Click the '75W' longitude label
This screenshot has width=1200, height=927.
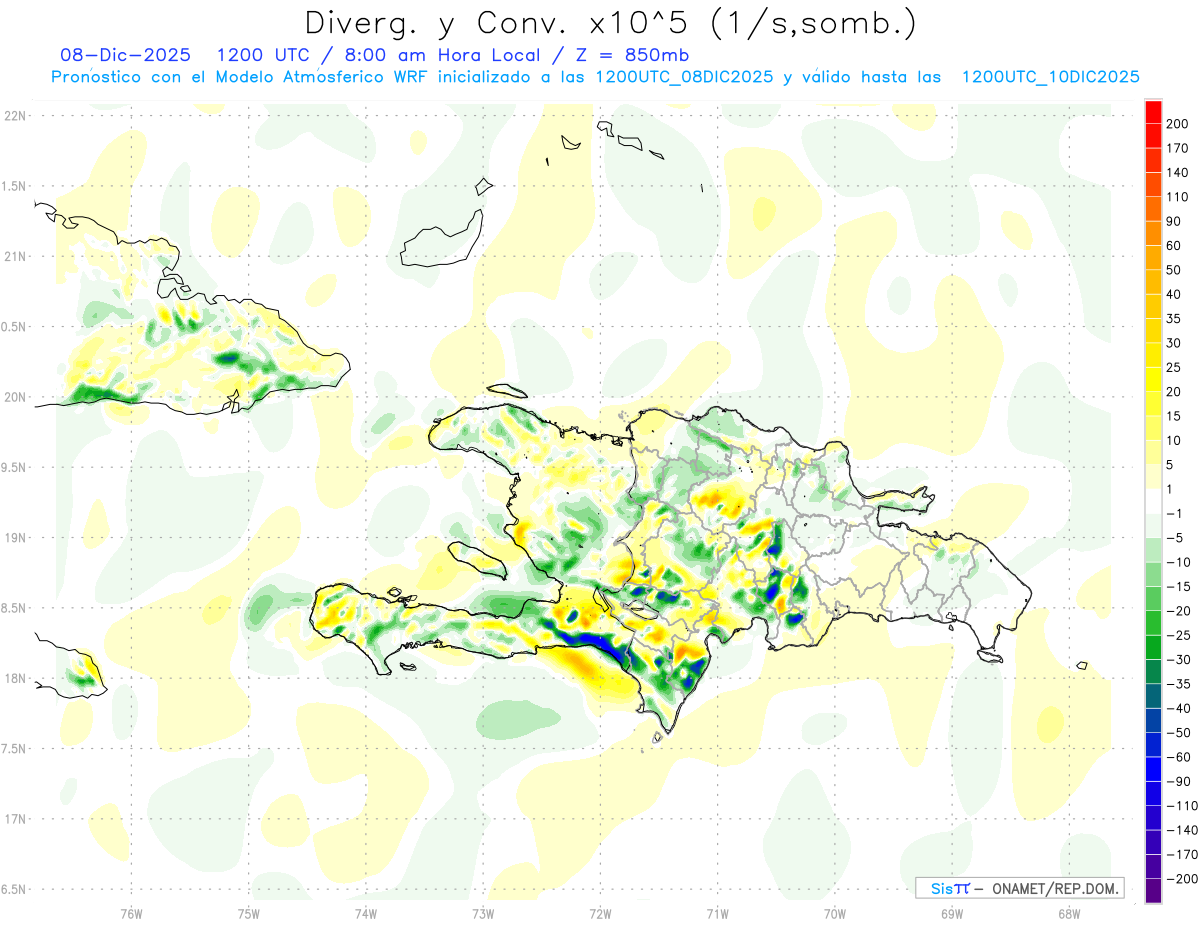click(249, 913)
